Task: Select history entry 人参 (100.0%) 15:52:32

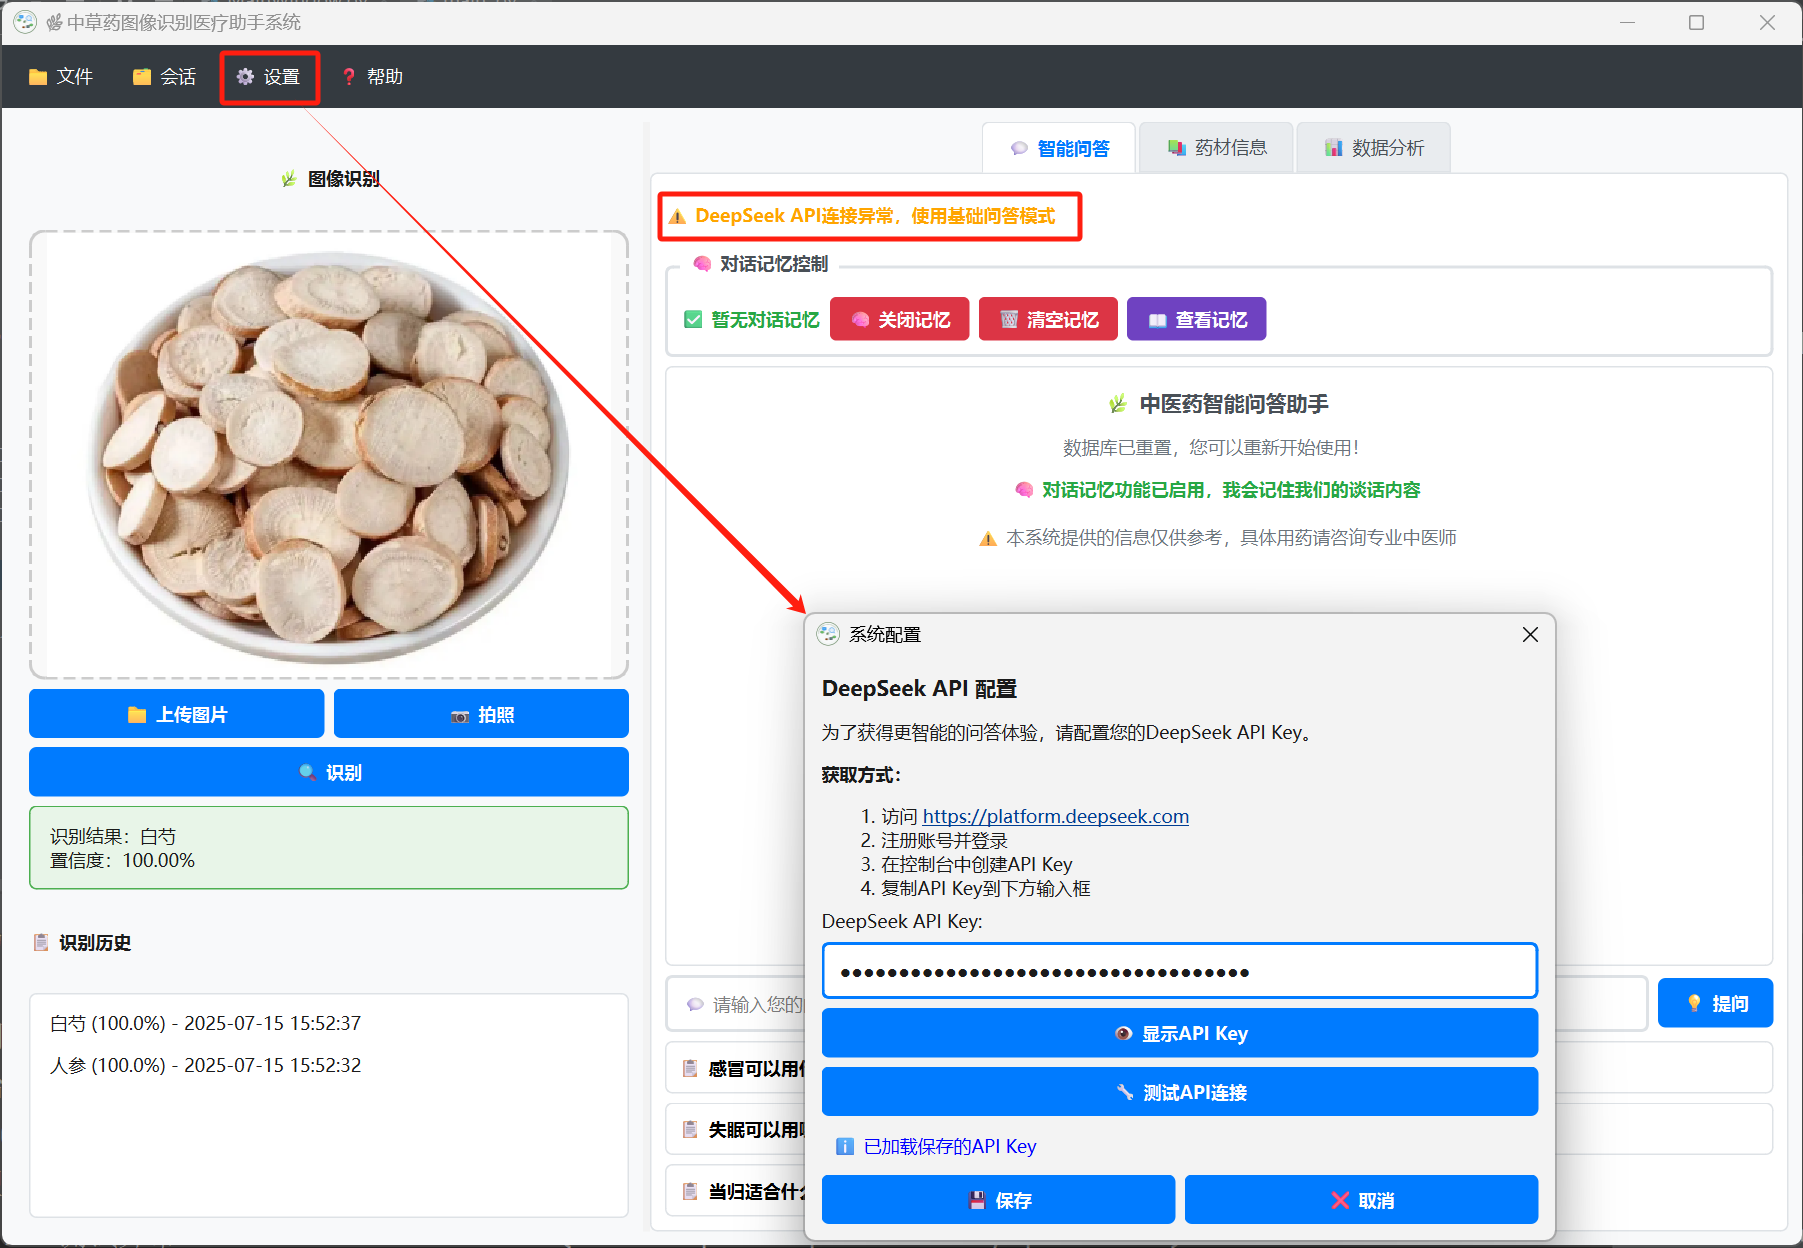Action: [205, 1065]
